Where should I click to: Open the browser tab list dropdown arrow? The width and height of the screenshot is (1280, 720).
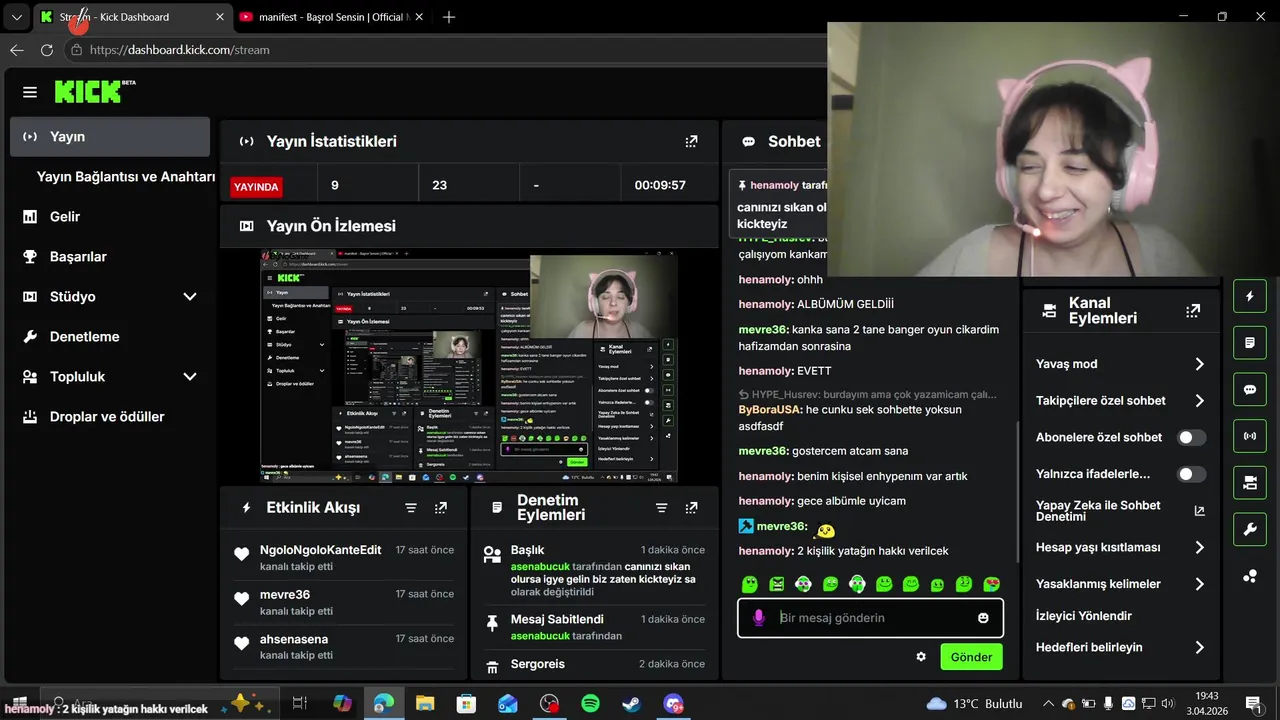coord(16,17)
